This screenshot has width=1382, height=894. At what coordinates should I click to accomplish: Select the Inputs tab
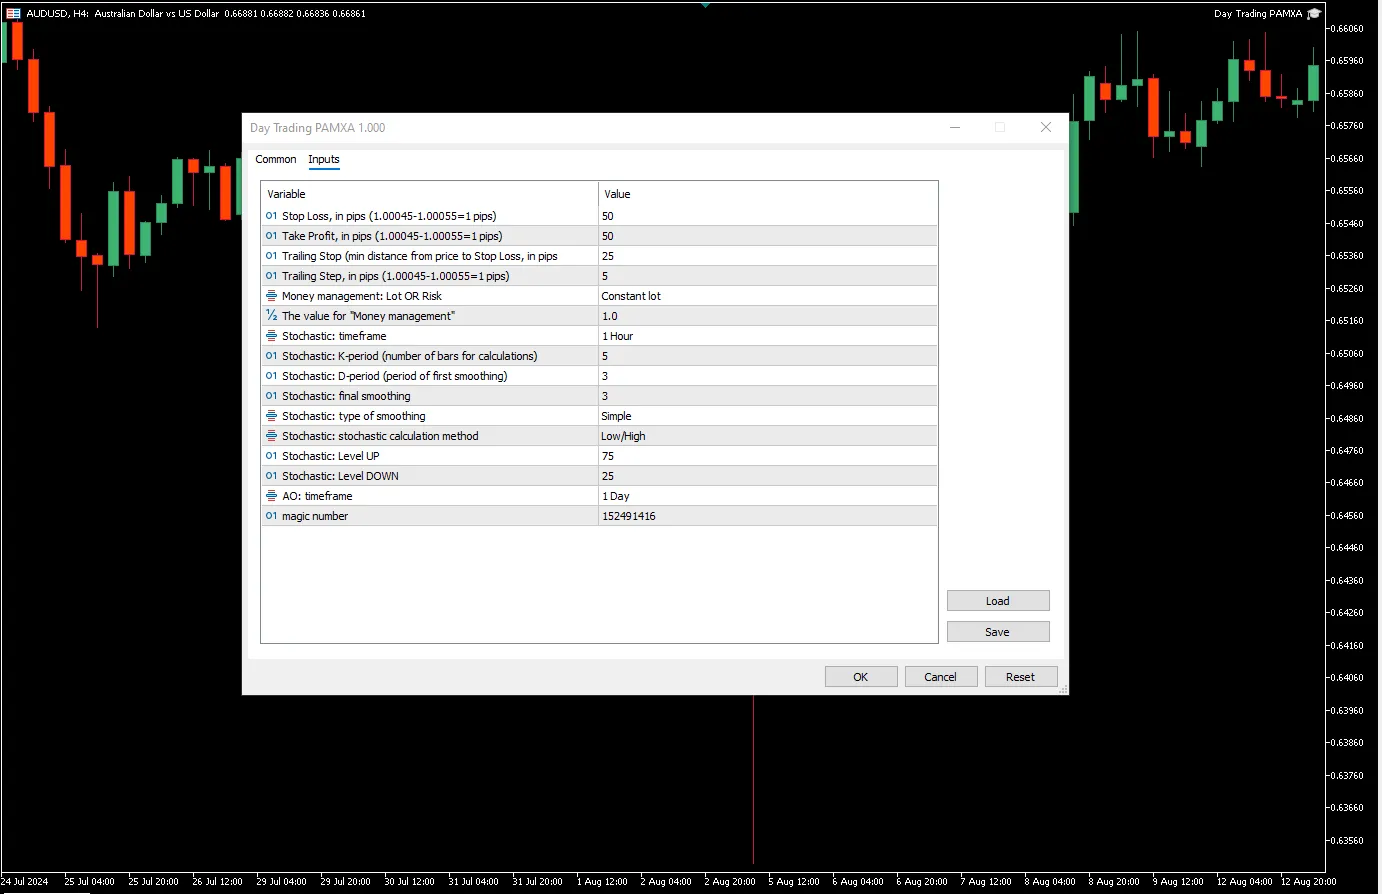[x=323, y=159]
